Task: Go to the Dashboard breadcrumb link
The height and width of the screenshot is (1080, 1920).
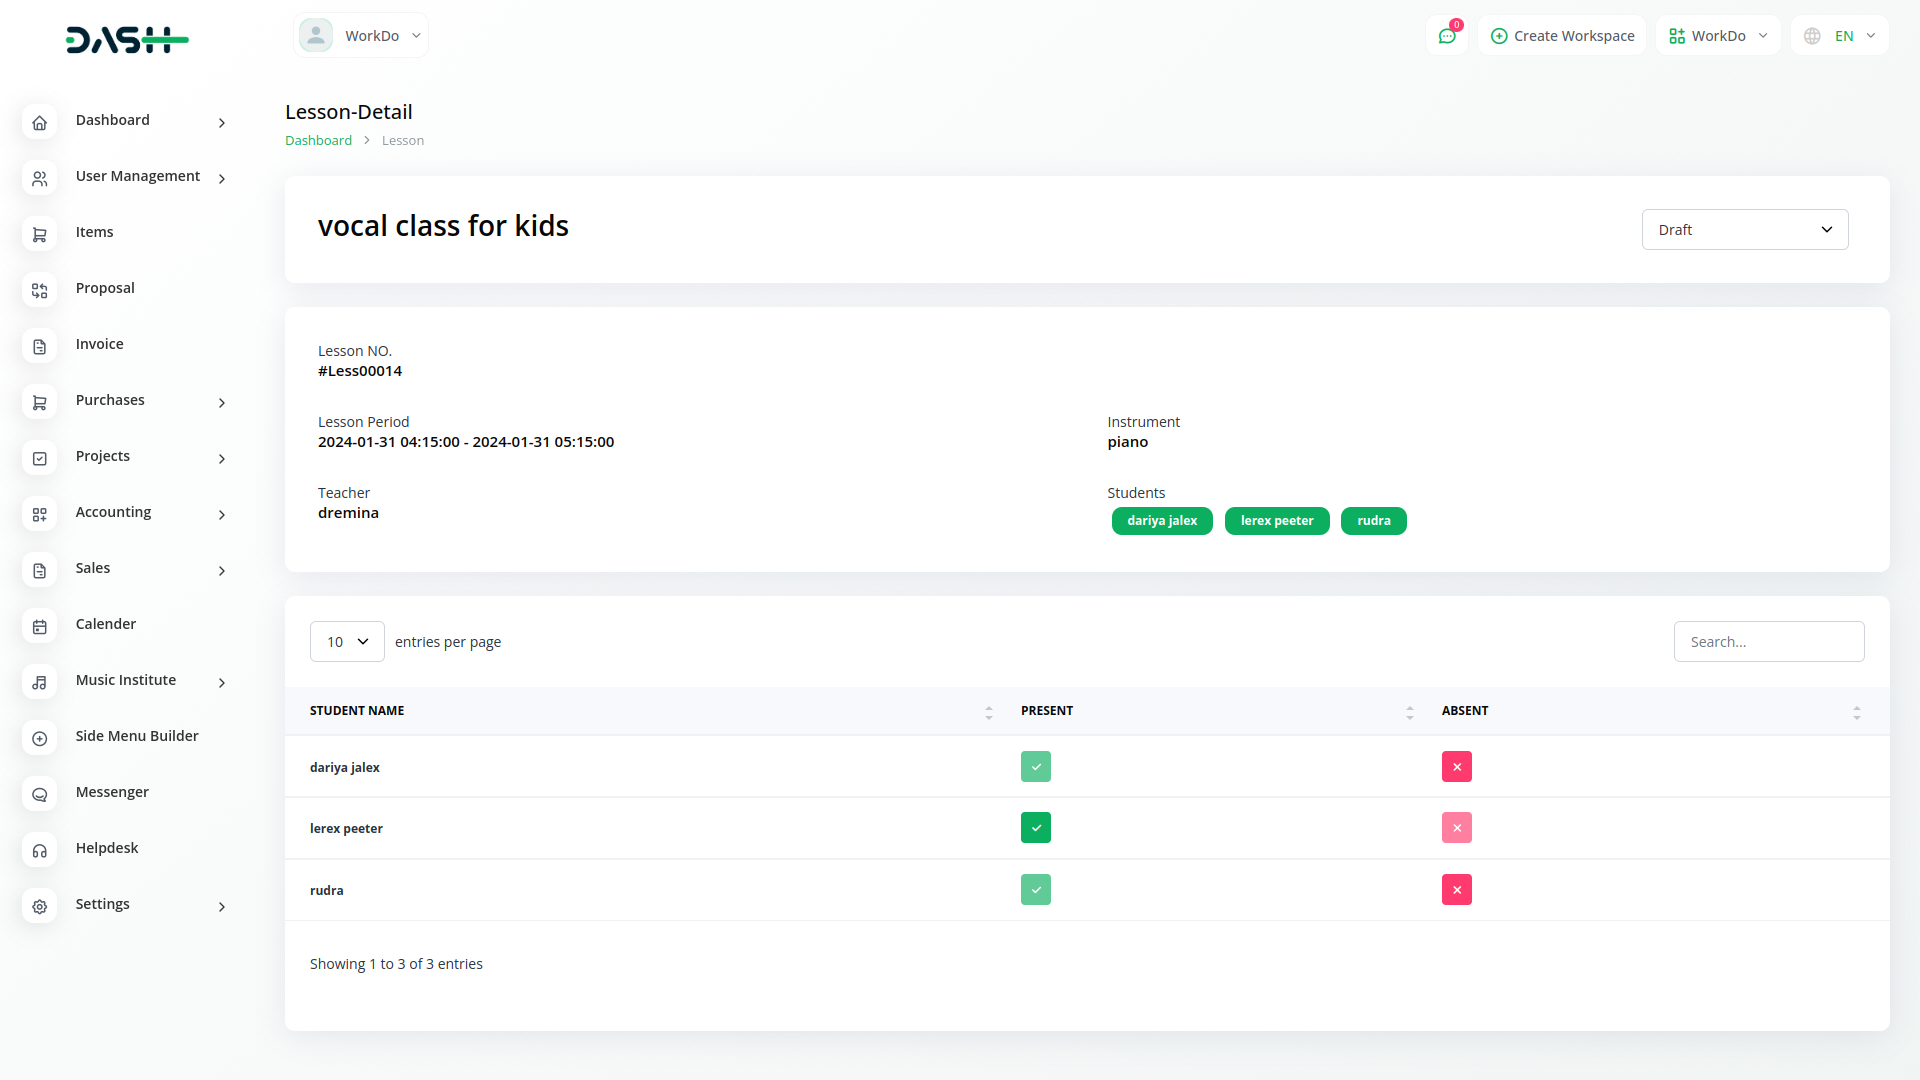Action: (318, 141)
